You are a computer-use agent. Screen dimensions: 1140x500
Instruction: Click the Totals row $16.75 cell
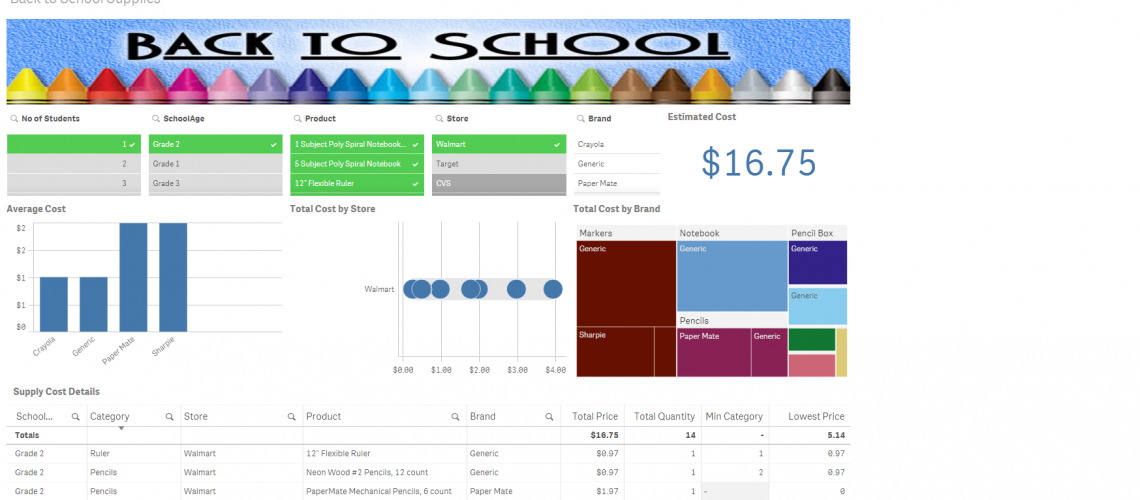point(593,435)
